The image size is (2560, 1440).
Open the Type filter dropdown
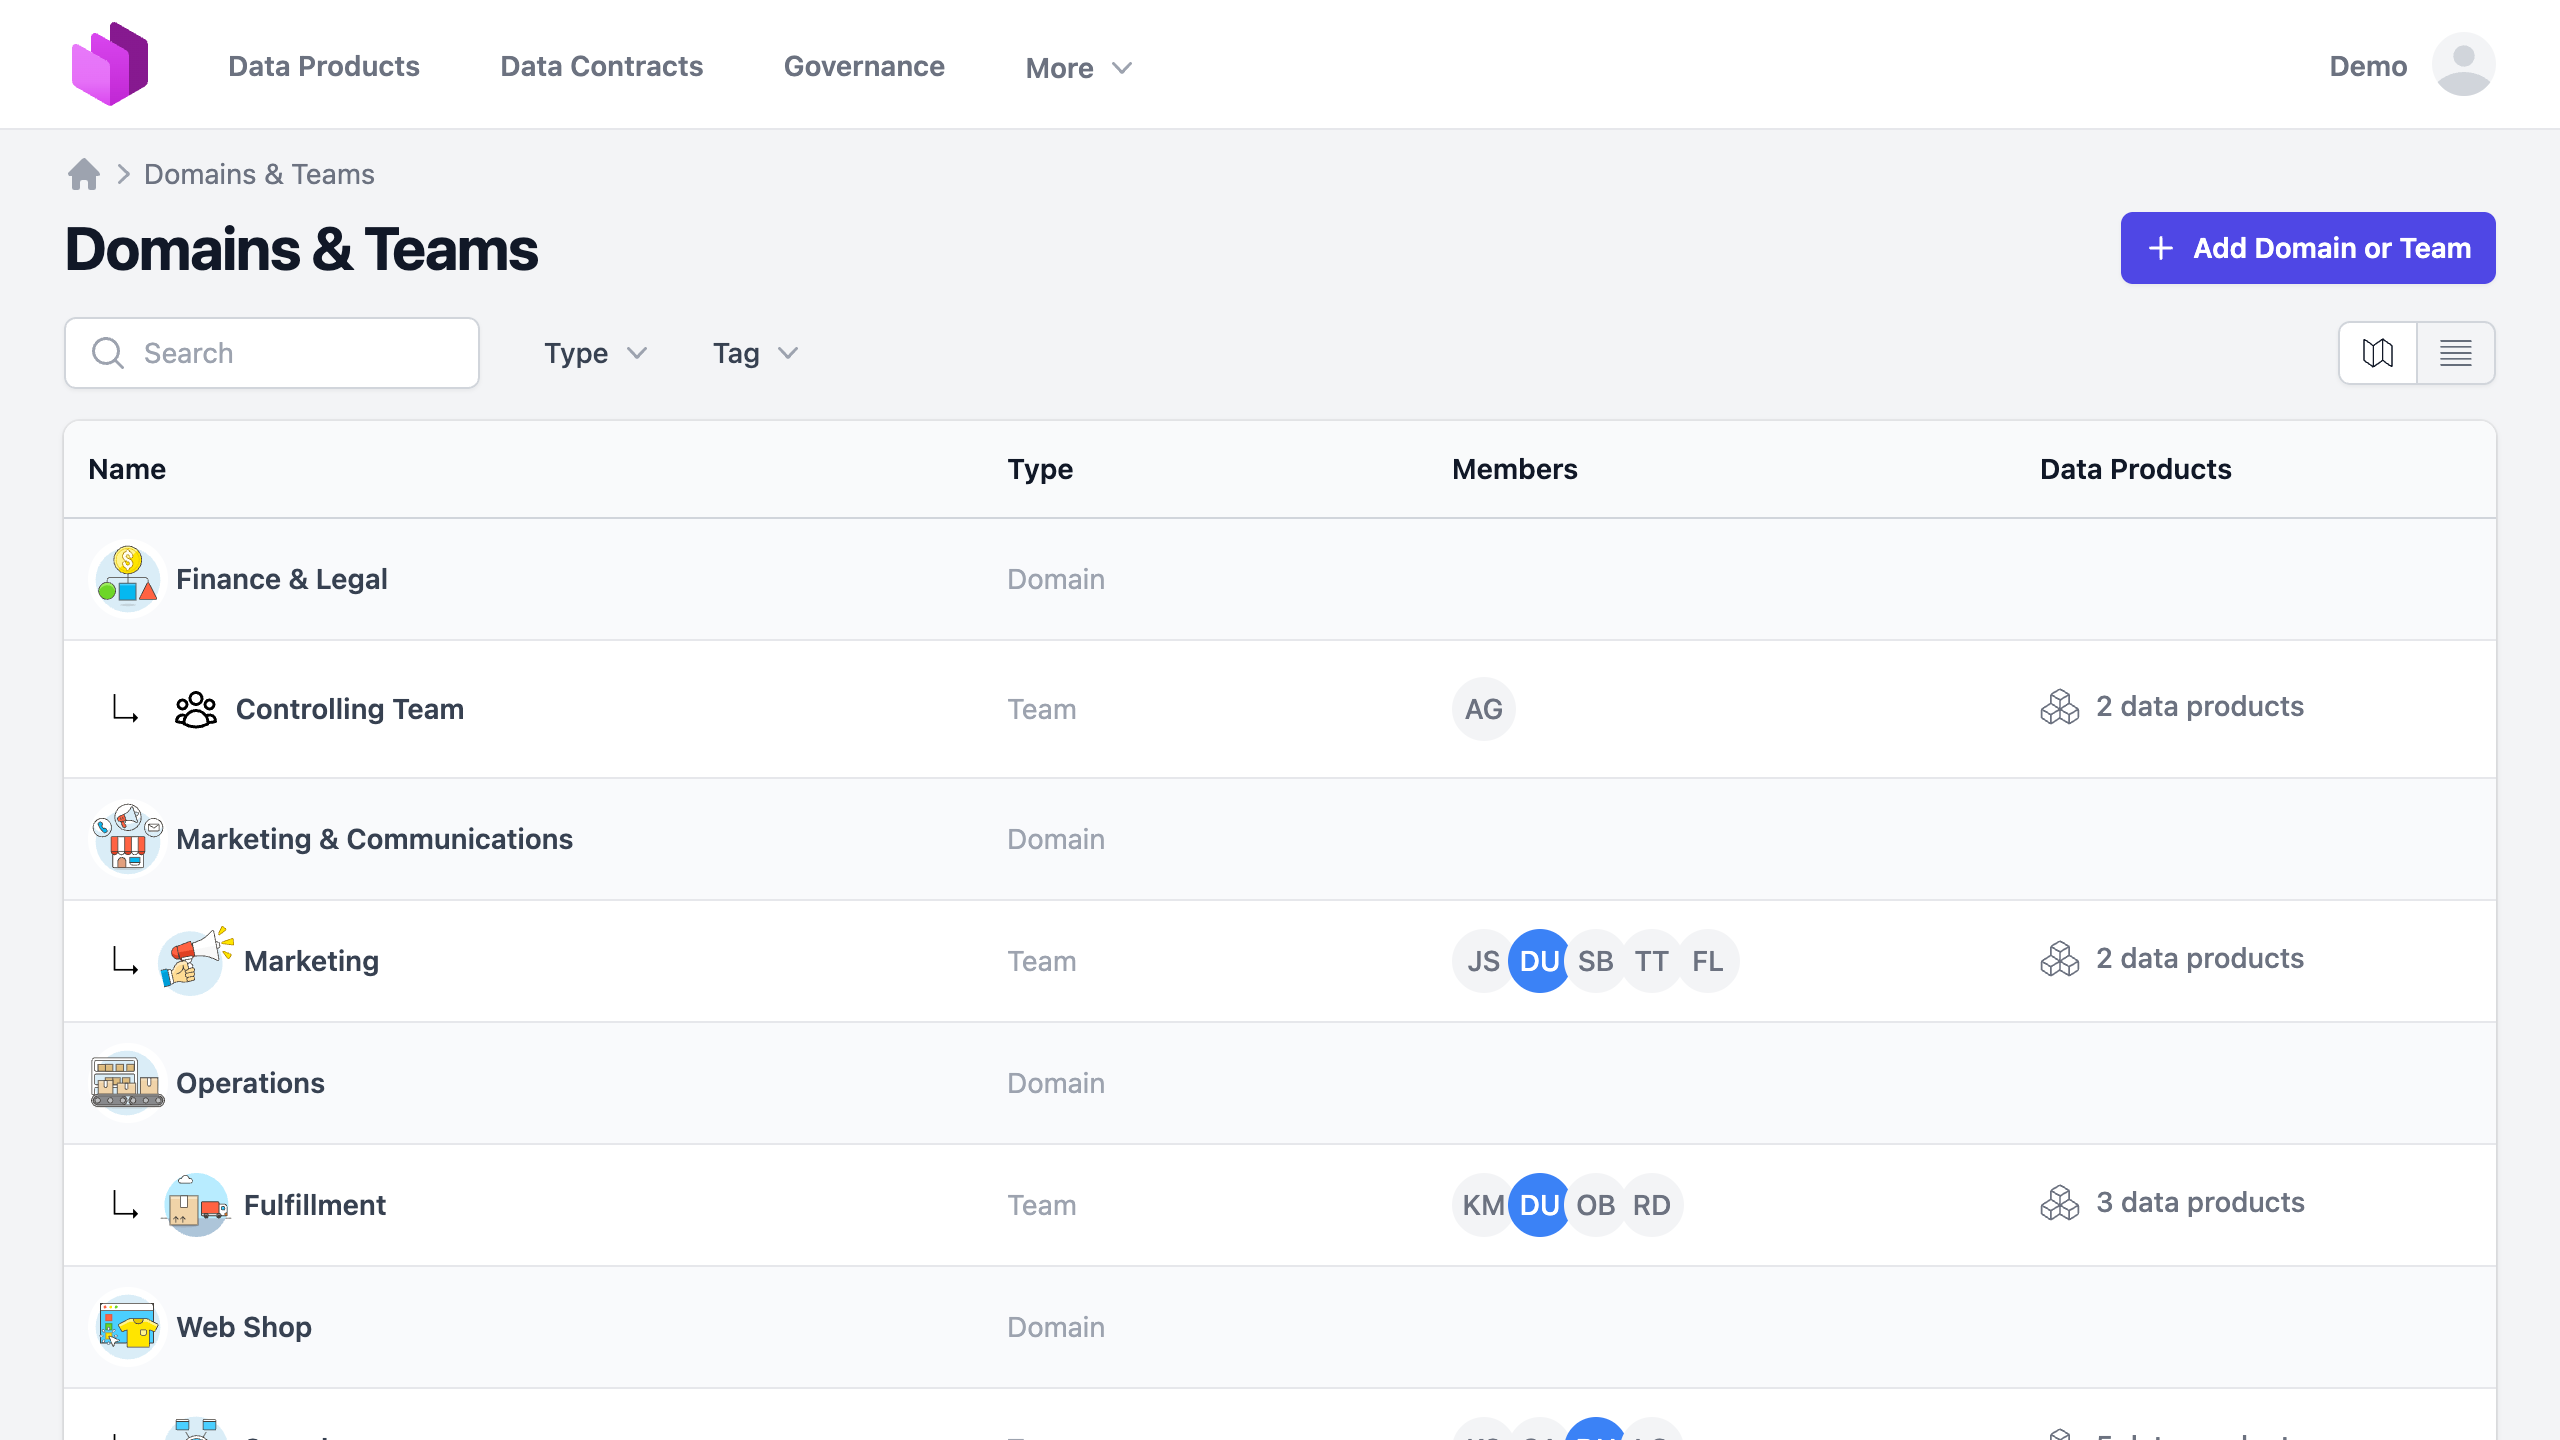pyautogui.click(x=596, y=353)
